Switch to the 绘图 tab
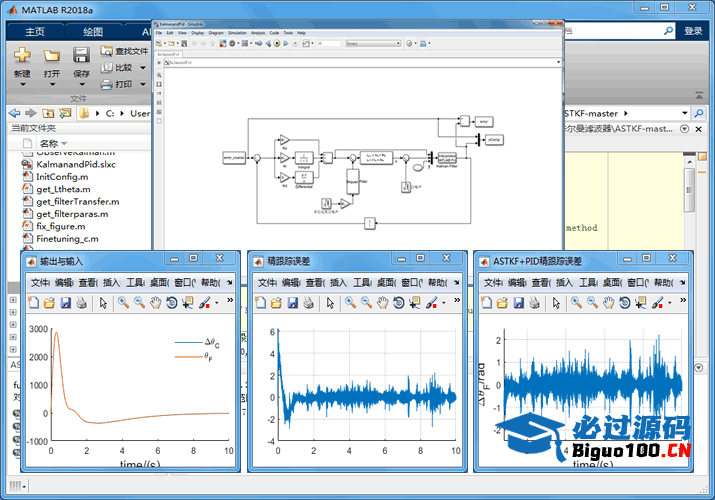Screen dimensions: 715x500 [x=93, y=31]
